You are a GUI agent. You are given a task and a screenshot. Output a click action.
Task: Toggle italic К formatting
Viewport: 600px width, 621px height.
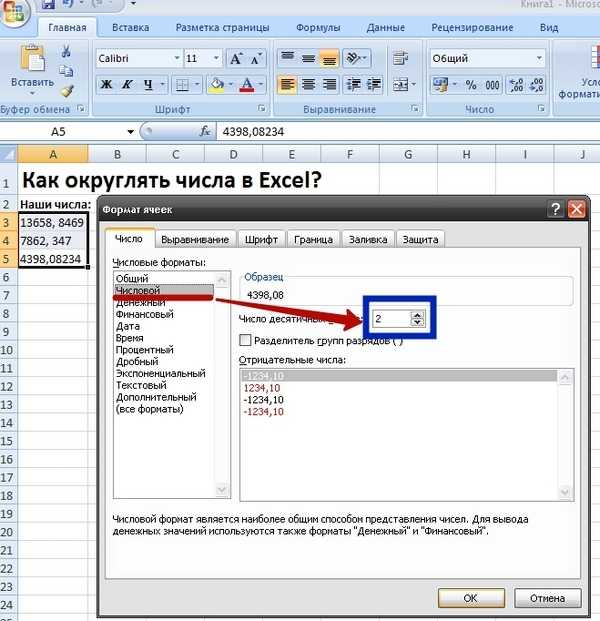[127, 84]
